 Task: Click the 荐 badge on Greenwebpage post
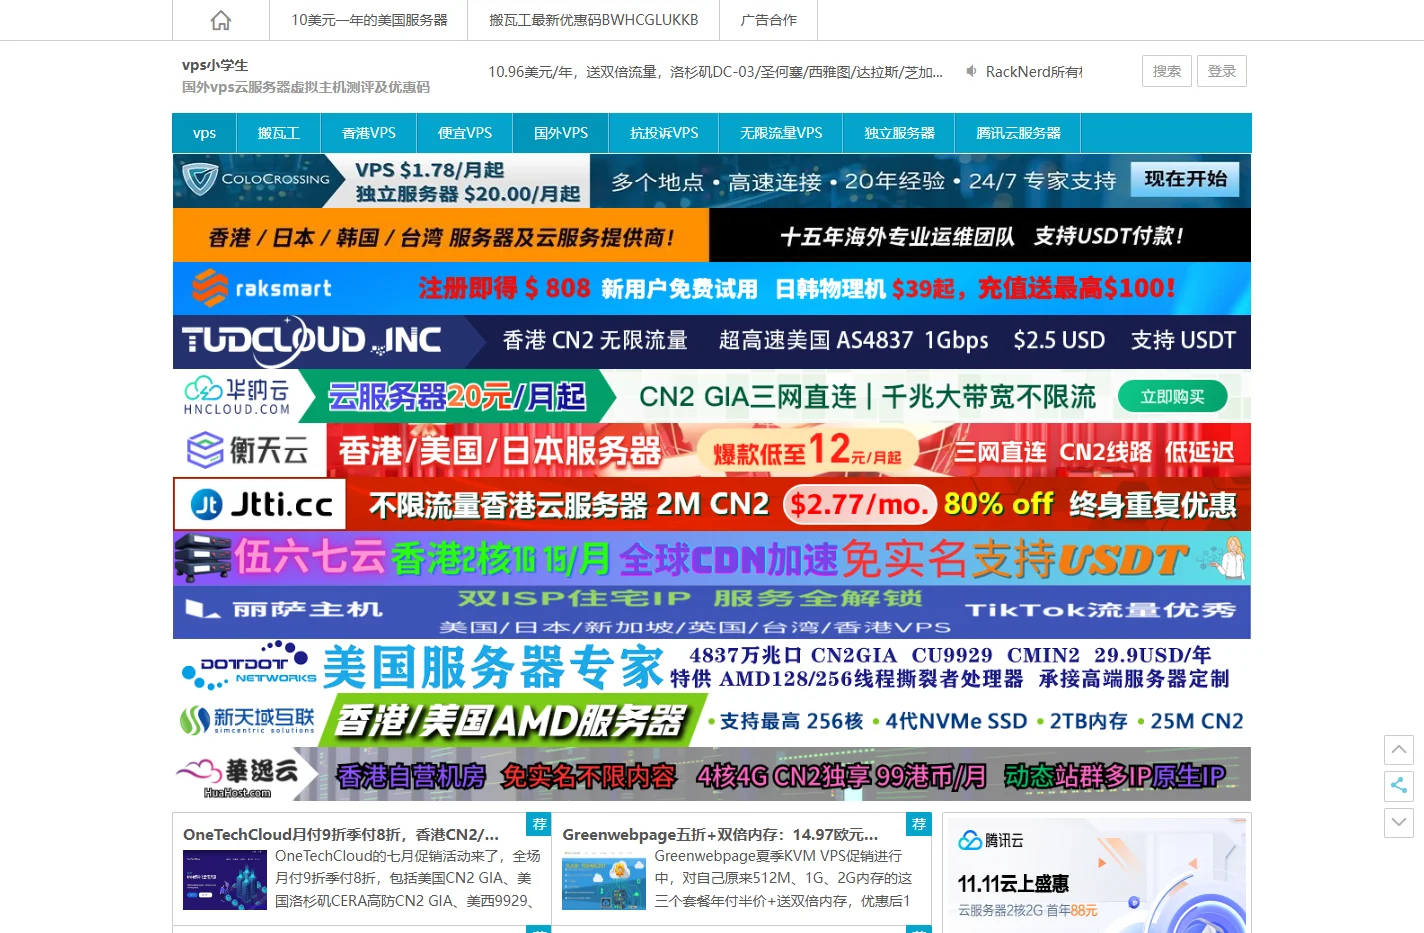pyautogui.click(x=919, y=824)
